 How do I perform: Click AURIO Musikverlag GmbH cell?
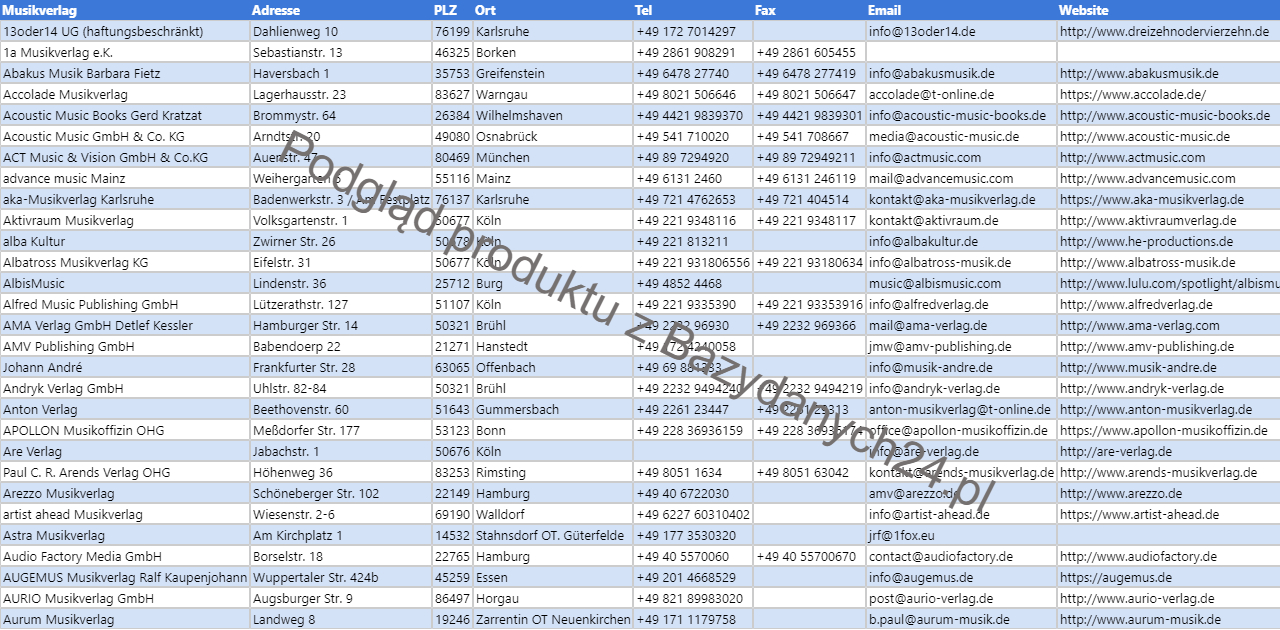point(125,598)
